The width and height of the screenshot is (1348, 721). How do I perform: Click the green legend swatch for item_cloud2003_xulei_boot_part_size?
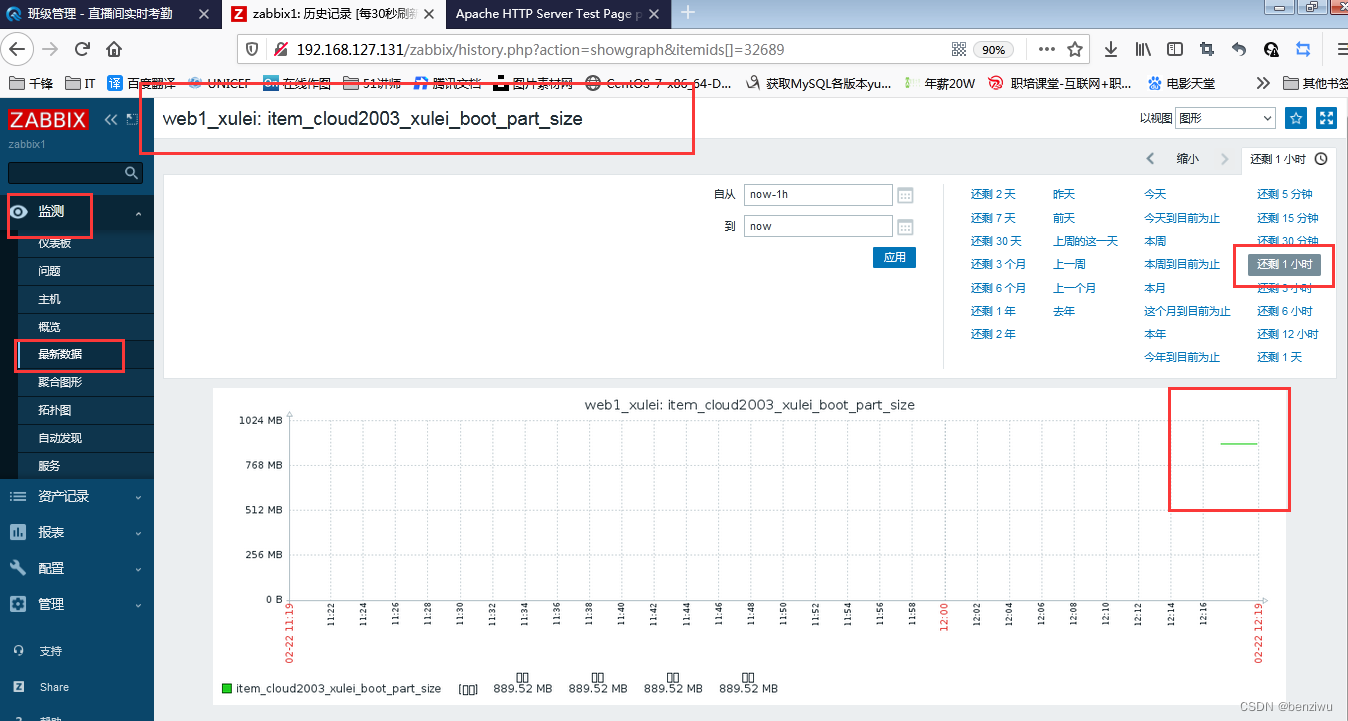click(x=227, y=688)
